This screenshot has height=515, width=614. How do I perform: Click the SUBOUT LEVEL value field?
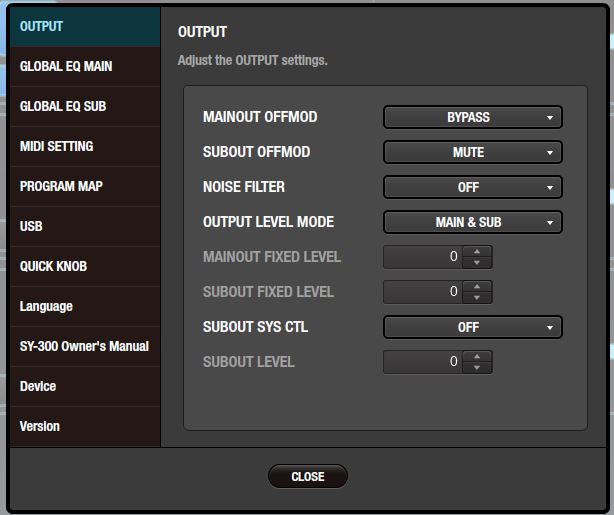click(423, 362)
